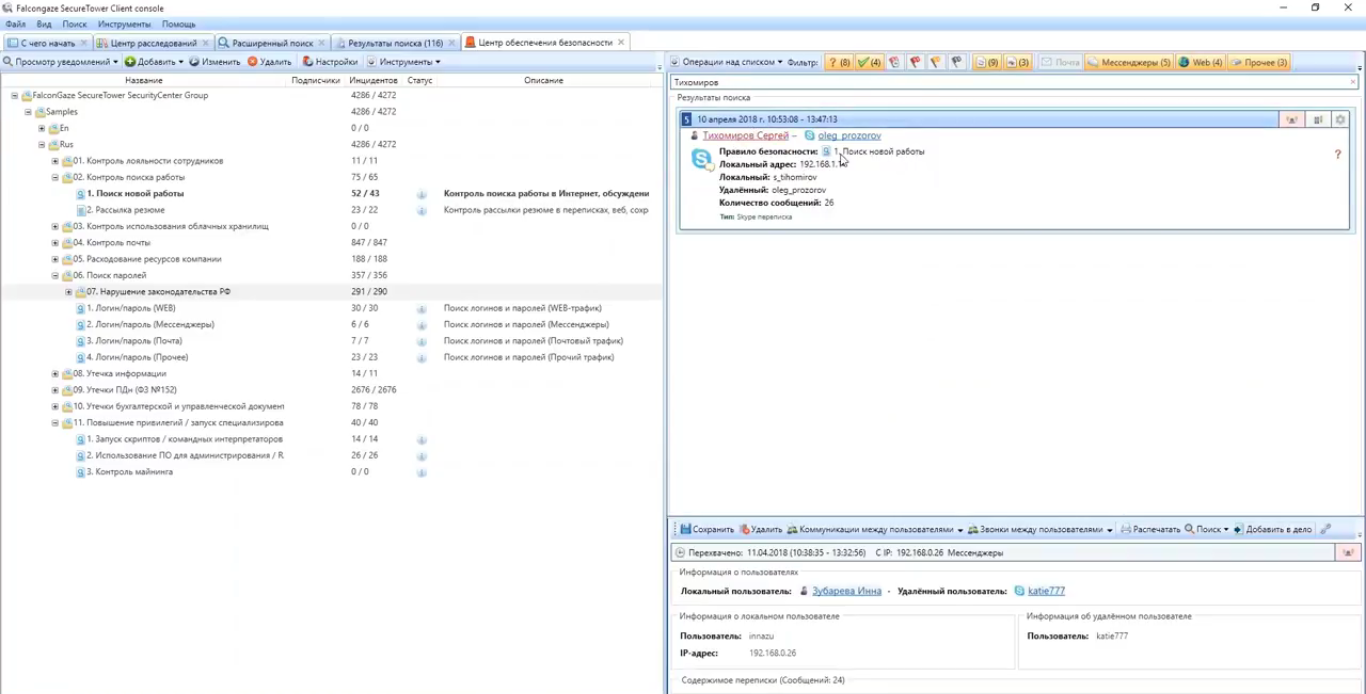The width and height of the screenshot is (1366, 694).
Task: Open the Поиск dropdown in detail toolbar
Action: click(x=1207, y=529)
